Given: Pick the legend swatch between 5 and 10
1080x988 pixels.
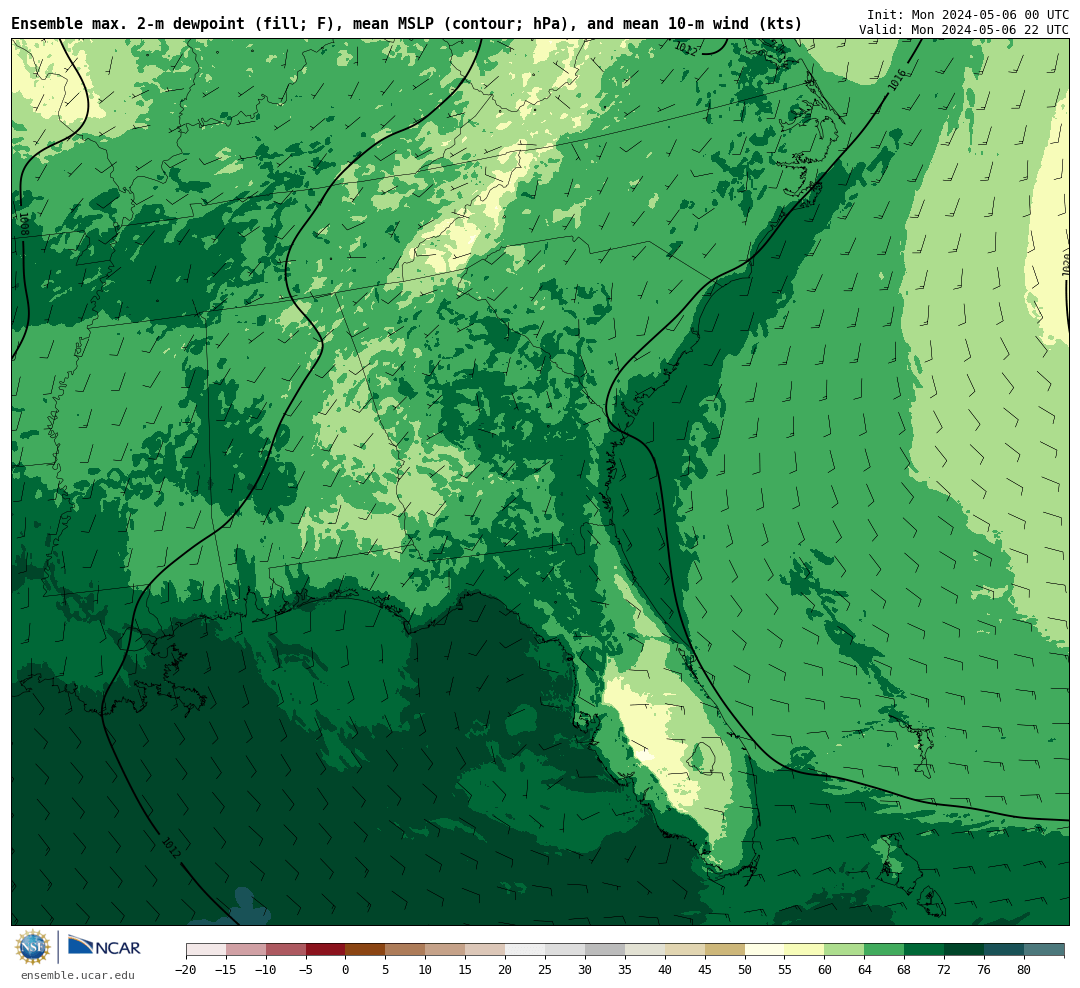Looking at the screenshot, I should 406,950.
